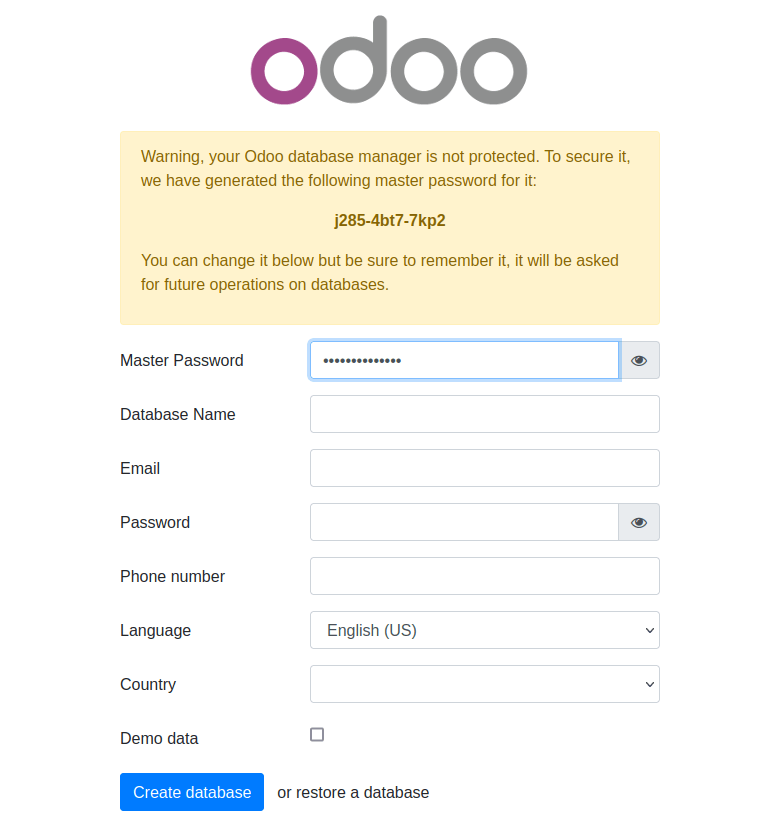Screen dimensions: 770x836
Task: Reveal Master Password using its eye icon
Action: coord(639,360)
